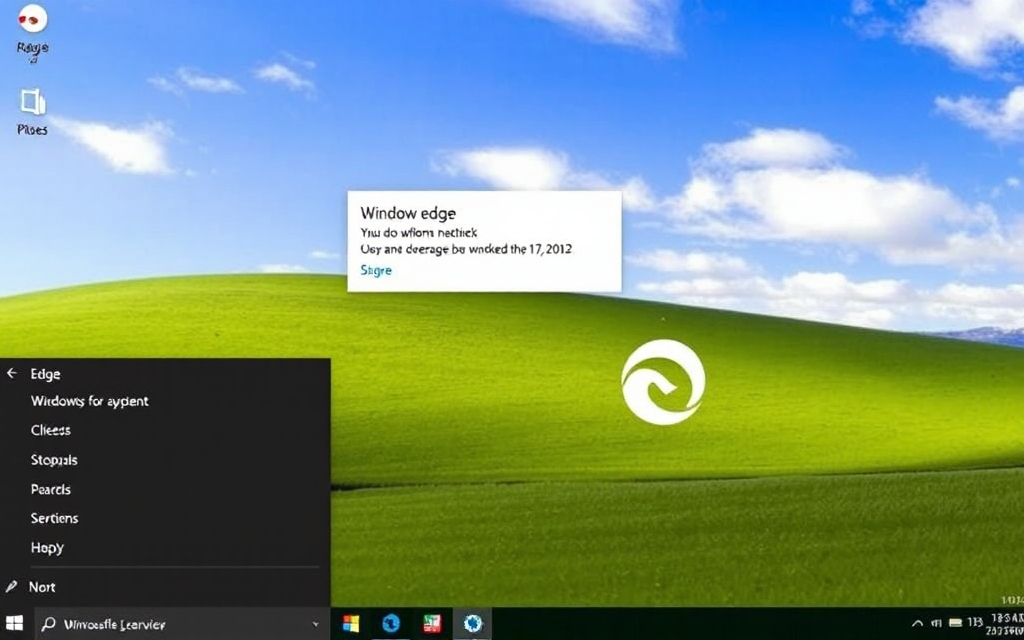Click the Edge header in the menu
Screen dimensions: 1024x640
45,374
